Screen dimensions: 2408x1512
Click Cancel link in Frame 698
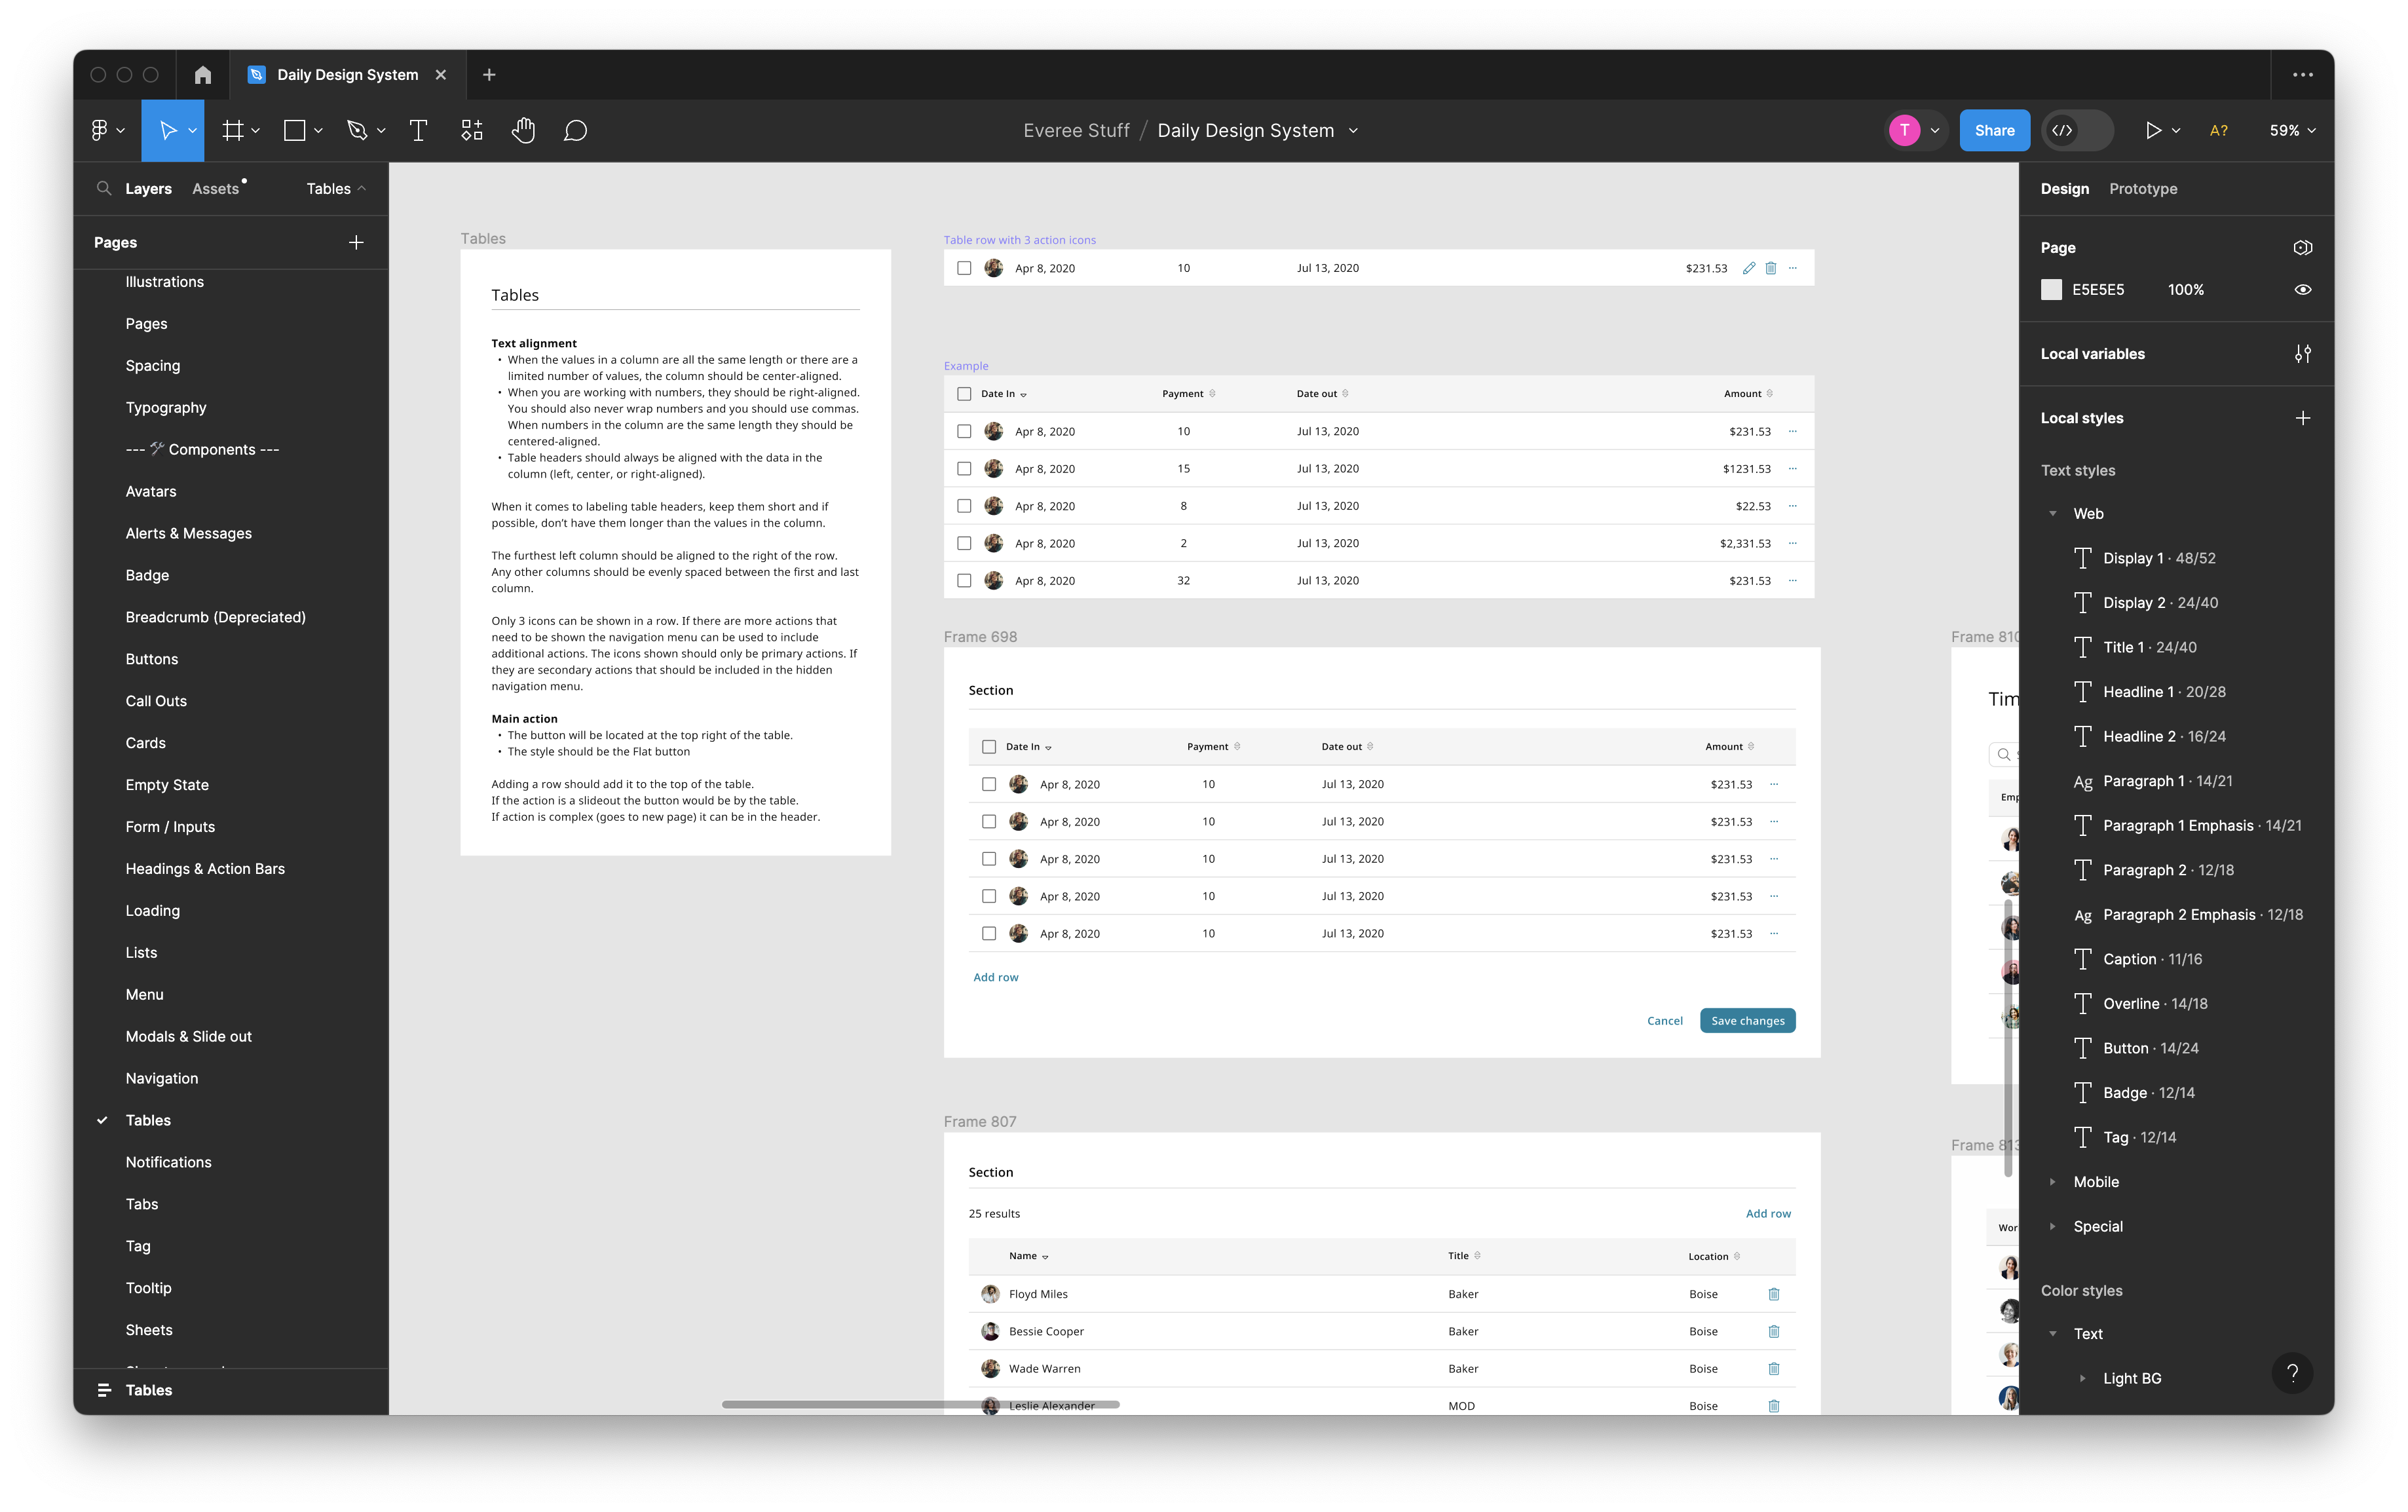(1665, 1021)
